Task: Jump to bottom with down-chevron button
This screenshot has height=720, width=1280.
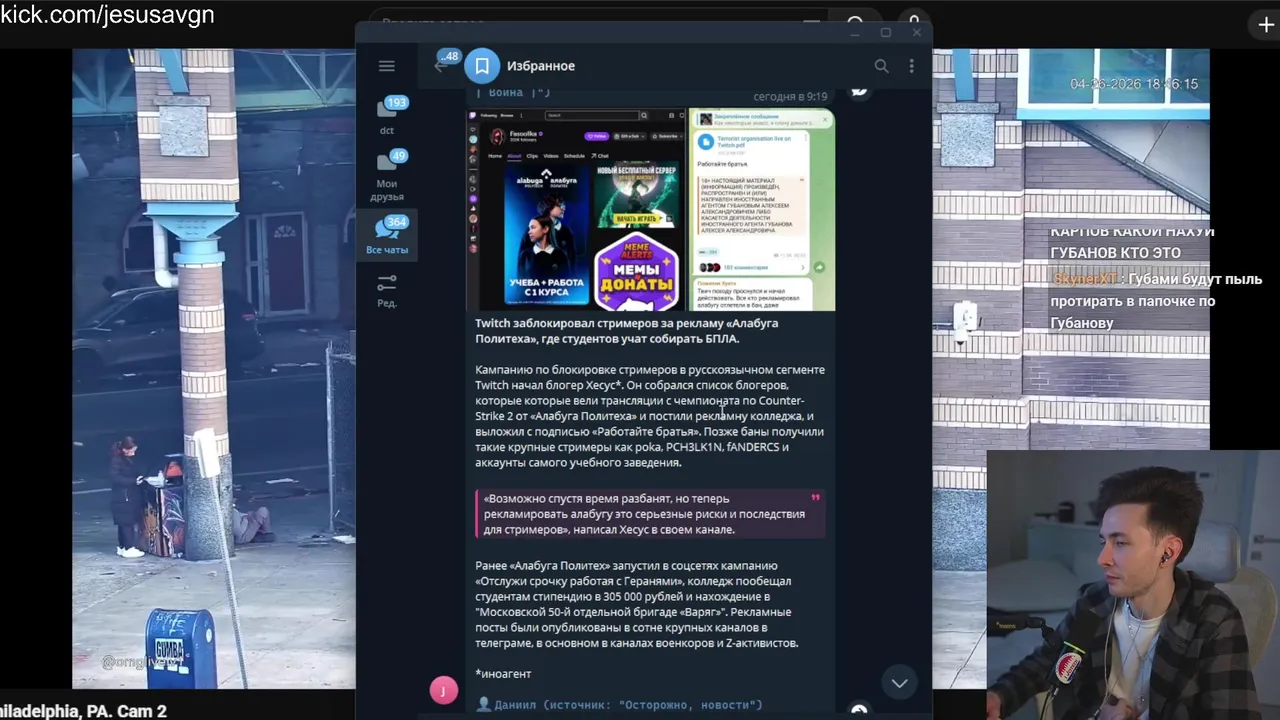Action: [899, 683]
